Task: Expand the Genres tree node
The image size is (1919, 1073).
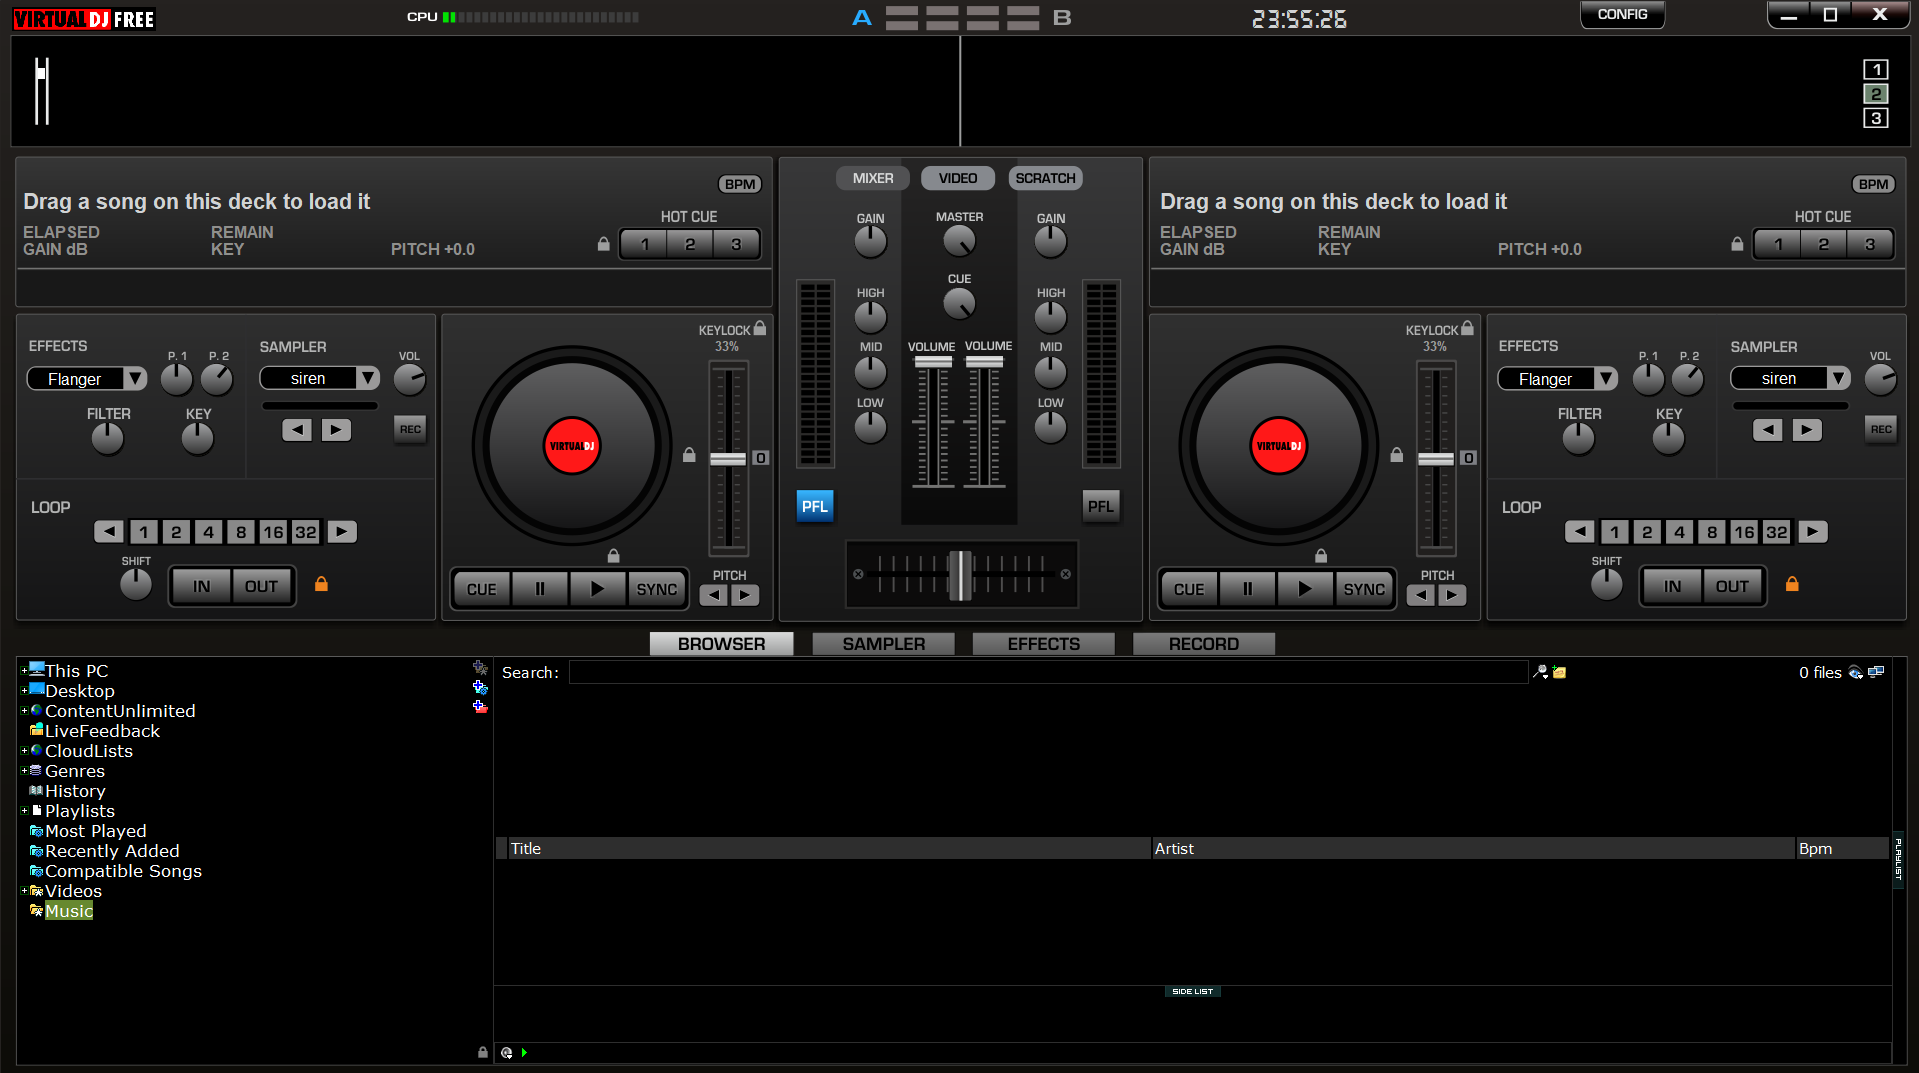Action: (x=24, y=770)
